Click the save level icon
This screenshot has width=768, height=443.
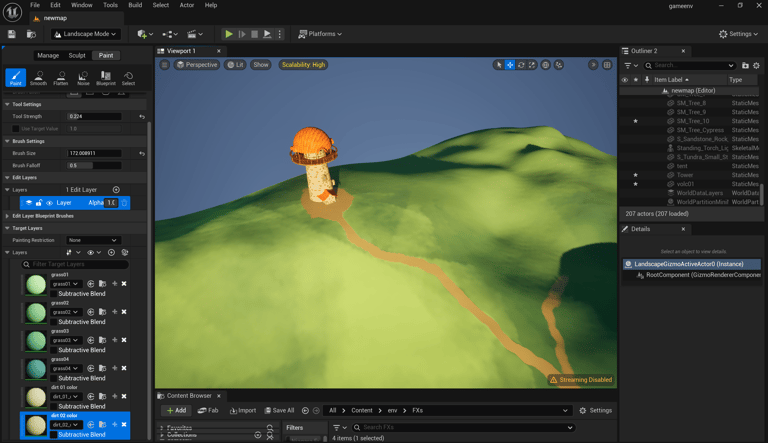pos(12,34)
